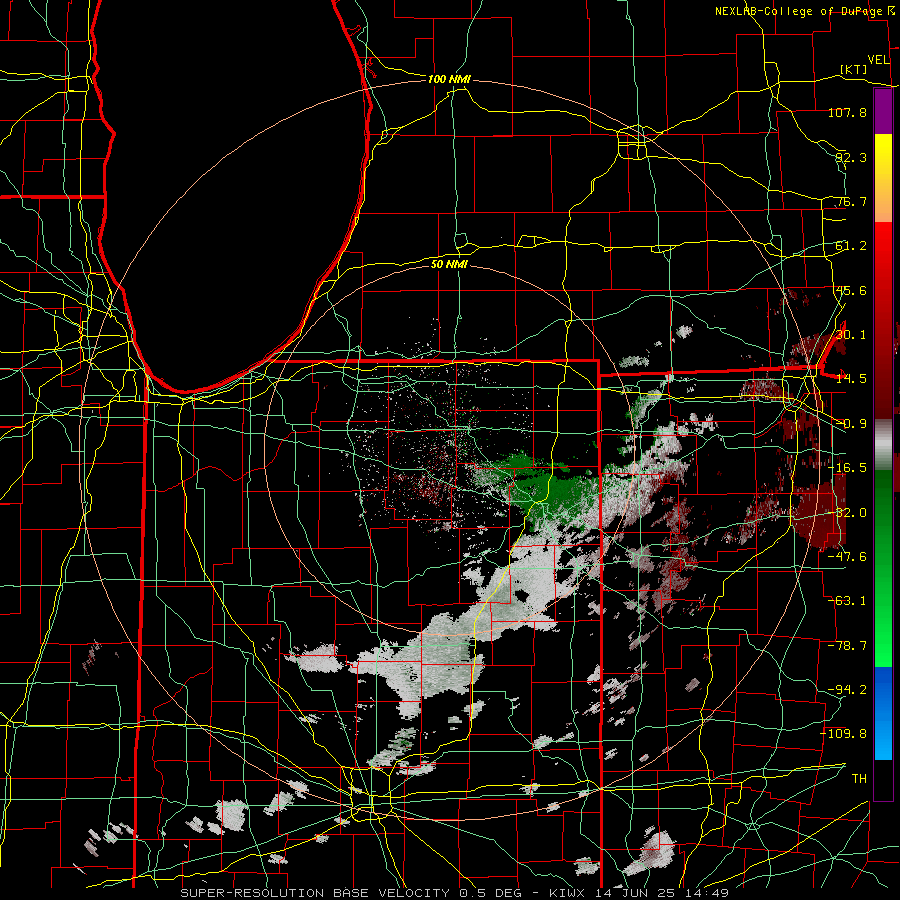Viewport: 900px width, 900px height.
Task: Select the 61.2 scale value
Action: click(x=851, y=246)
